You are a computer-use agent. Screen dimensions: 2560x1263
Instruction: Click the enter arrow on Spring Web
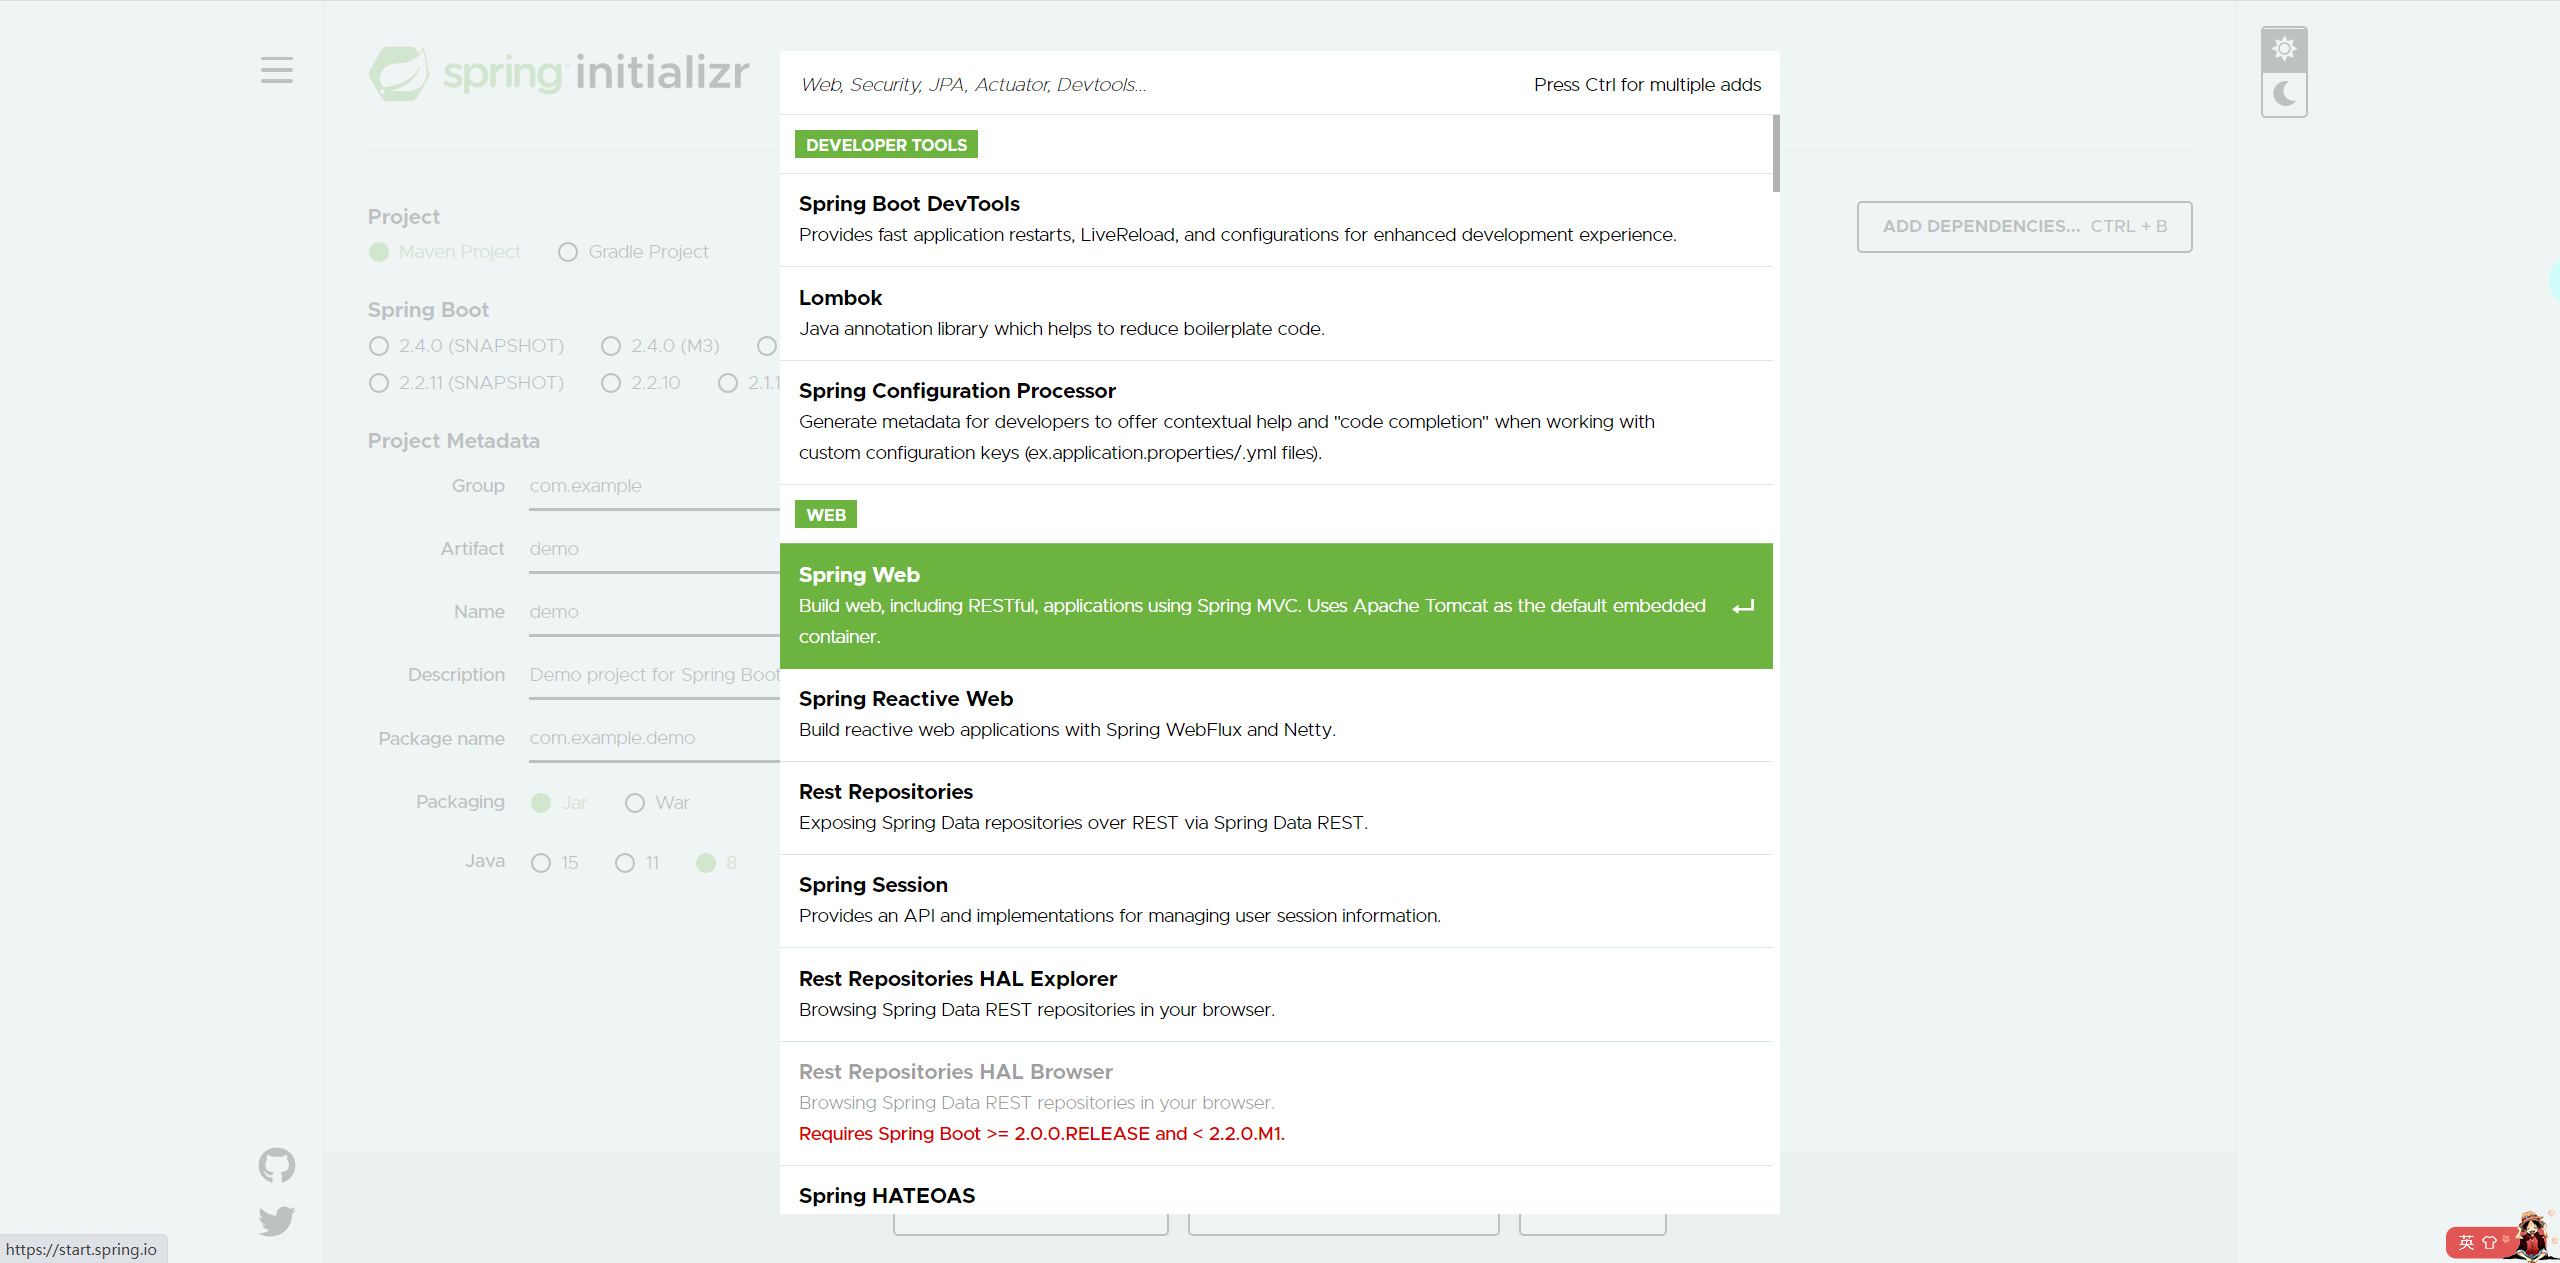click(1743, 607)
